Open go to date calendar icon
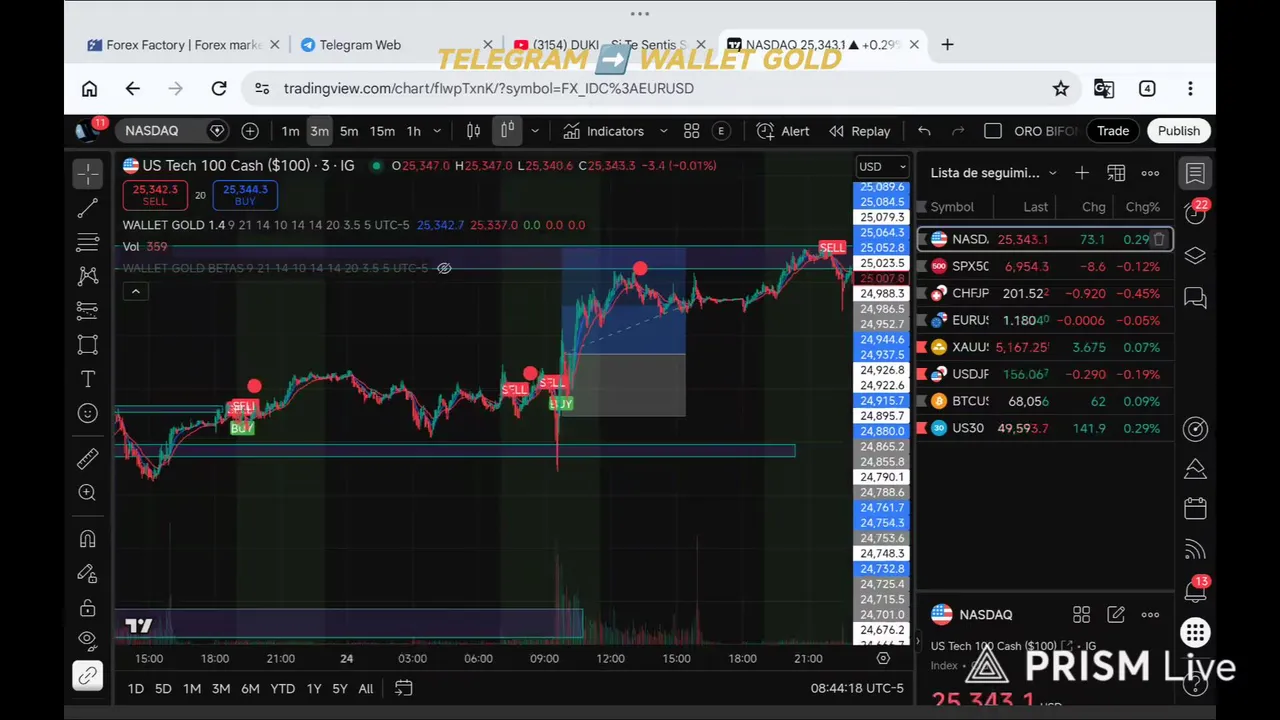This screenshot has height=720, width=1280. (x=403, y=688)
